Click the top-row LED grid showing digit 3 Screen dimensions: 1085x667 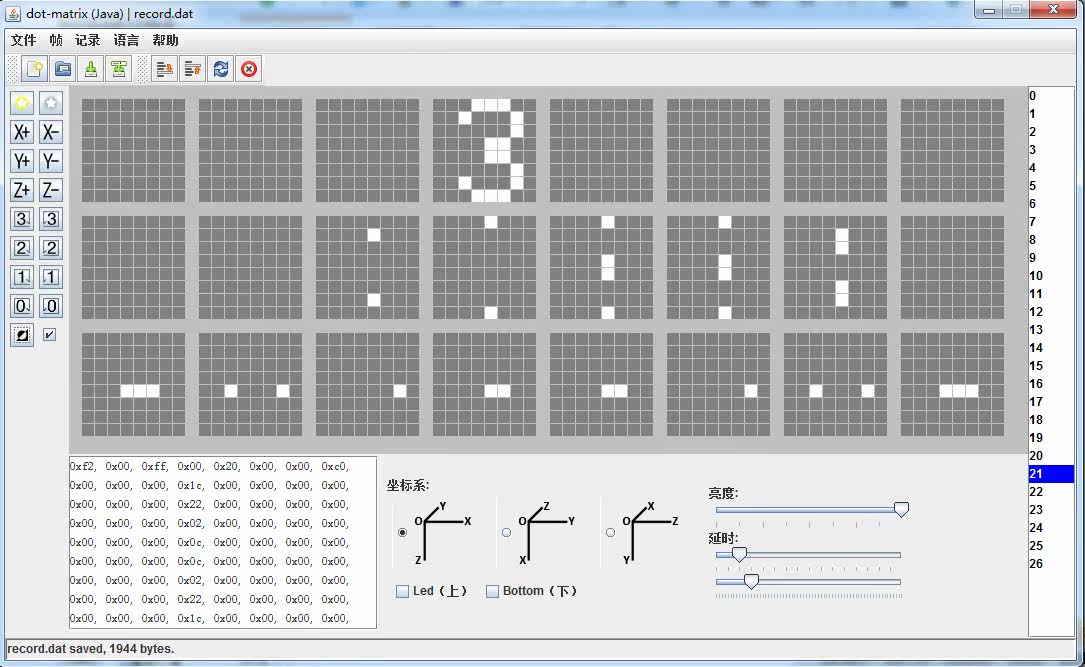(x=484, y=150)
